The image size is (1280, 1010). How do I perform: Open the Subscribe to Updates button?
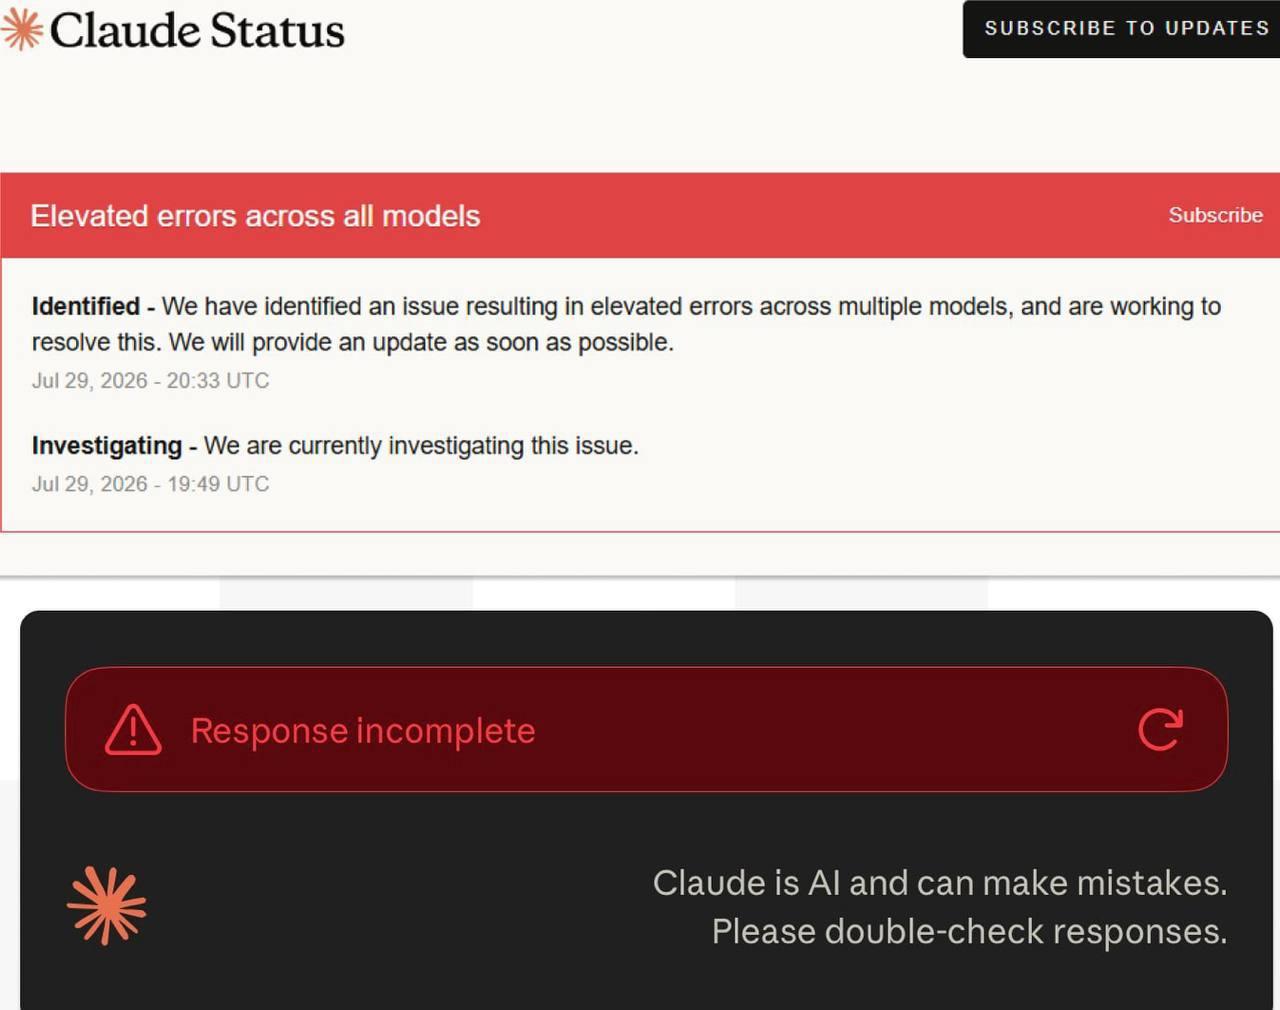(1122, 29)
